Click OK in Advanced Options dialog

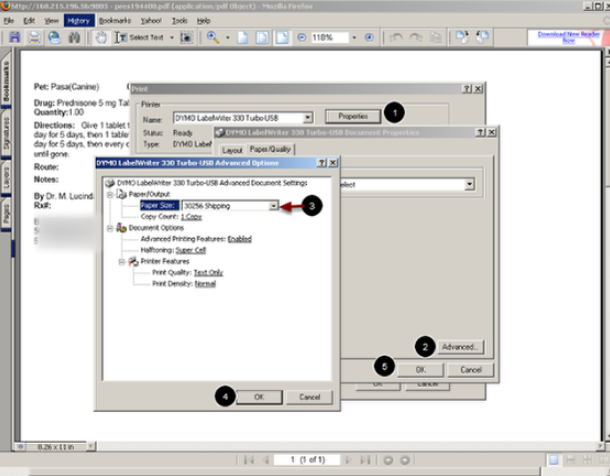coord(259,397)
